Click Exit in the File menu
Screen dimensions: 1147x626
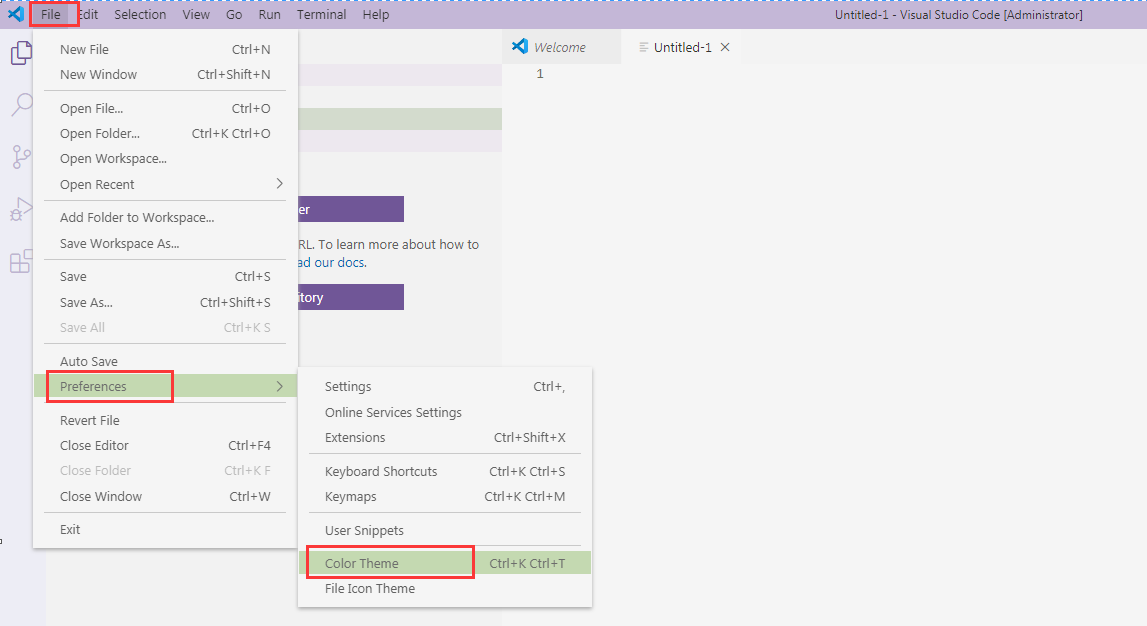tap(165, 529)
